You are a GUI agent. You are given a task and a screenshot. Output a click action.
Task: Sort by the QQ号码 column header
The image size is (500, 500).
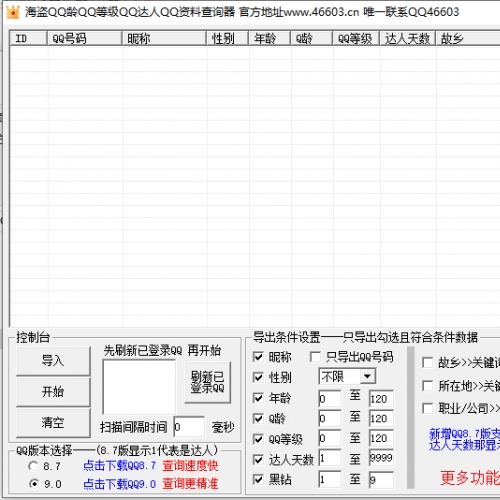click(x=84, y=39)
